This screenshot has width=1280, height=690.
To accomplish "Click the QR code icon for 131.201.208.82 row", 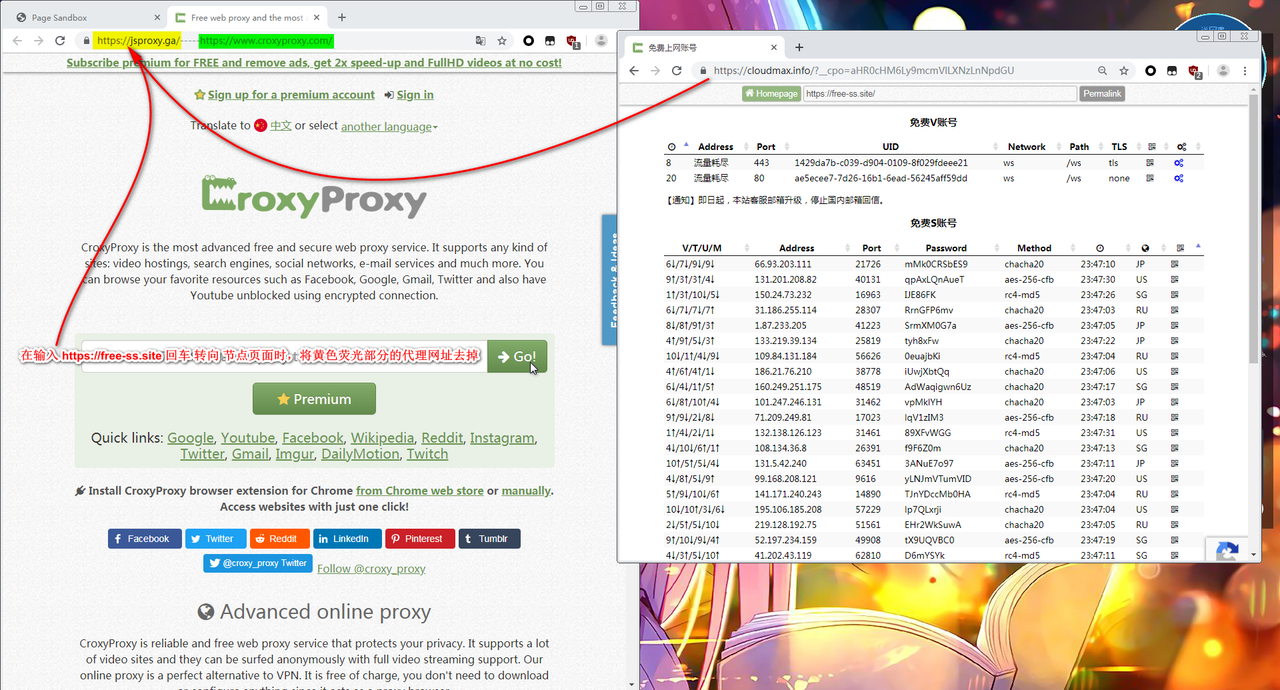I will (x=1175, y=279).
